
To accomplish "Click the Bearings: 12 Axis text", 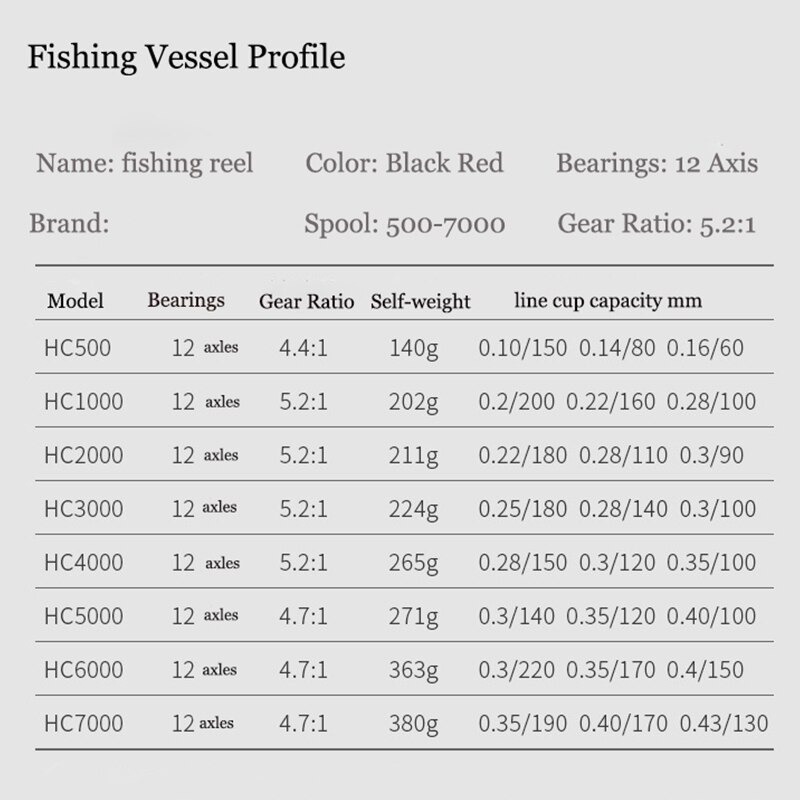I will (657, 163).
